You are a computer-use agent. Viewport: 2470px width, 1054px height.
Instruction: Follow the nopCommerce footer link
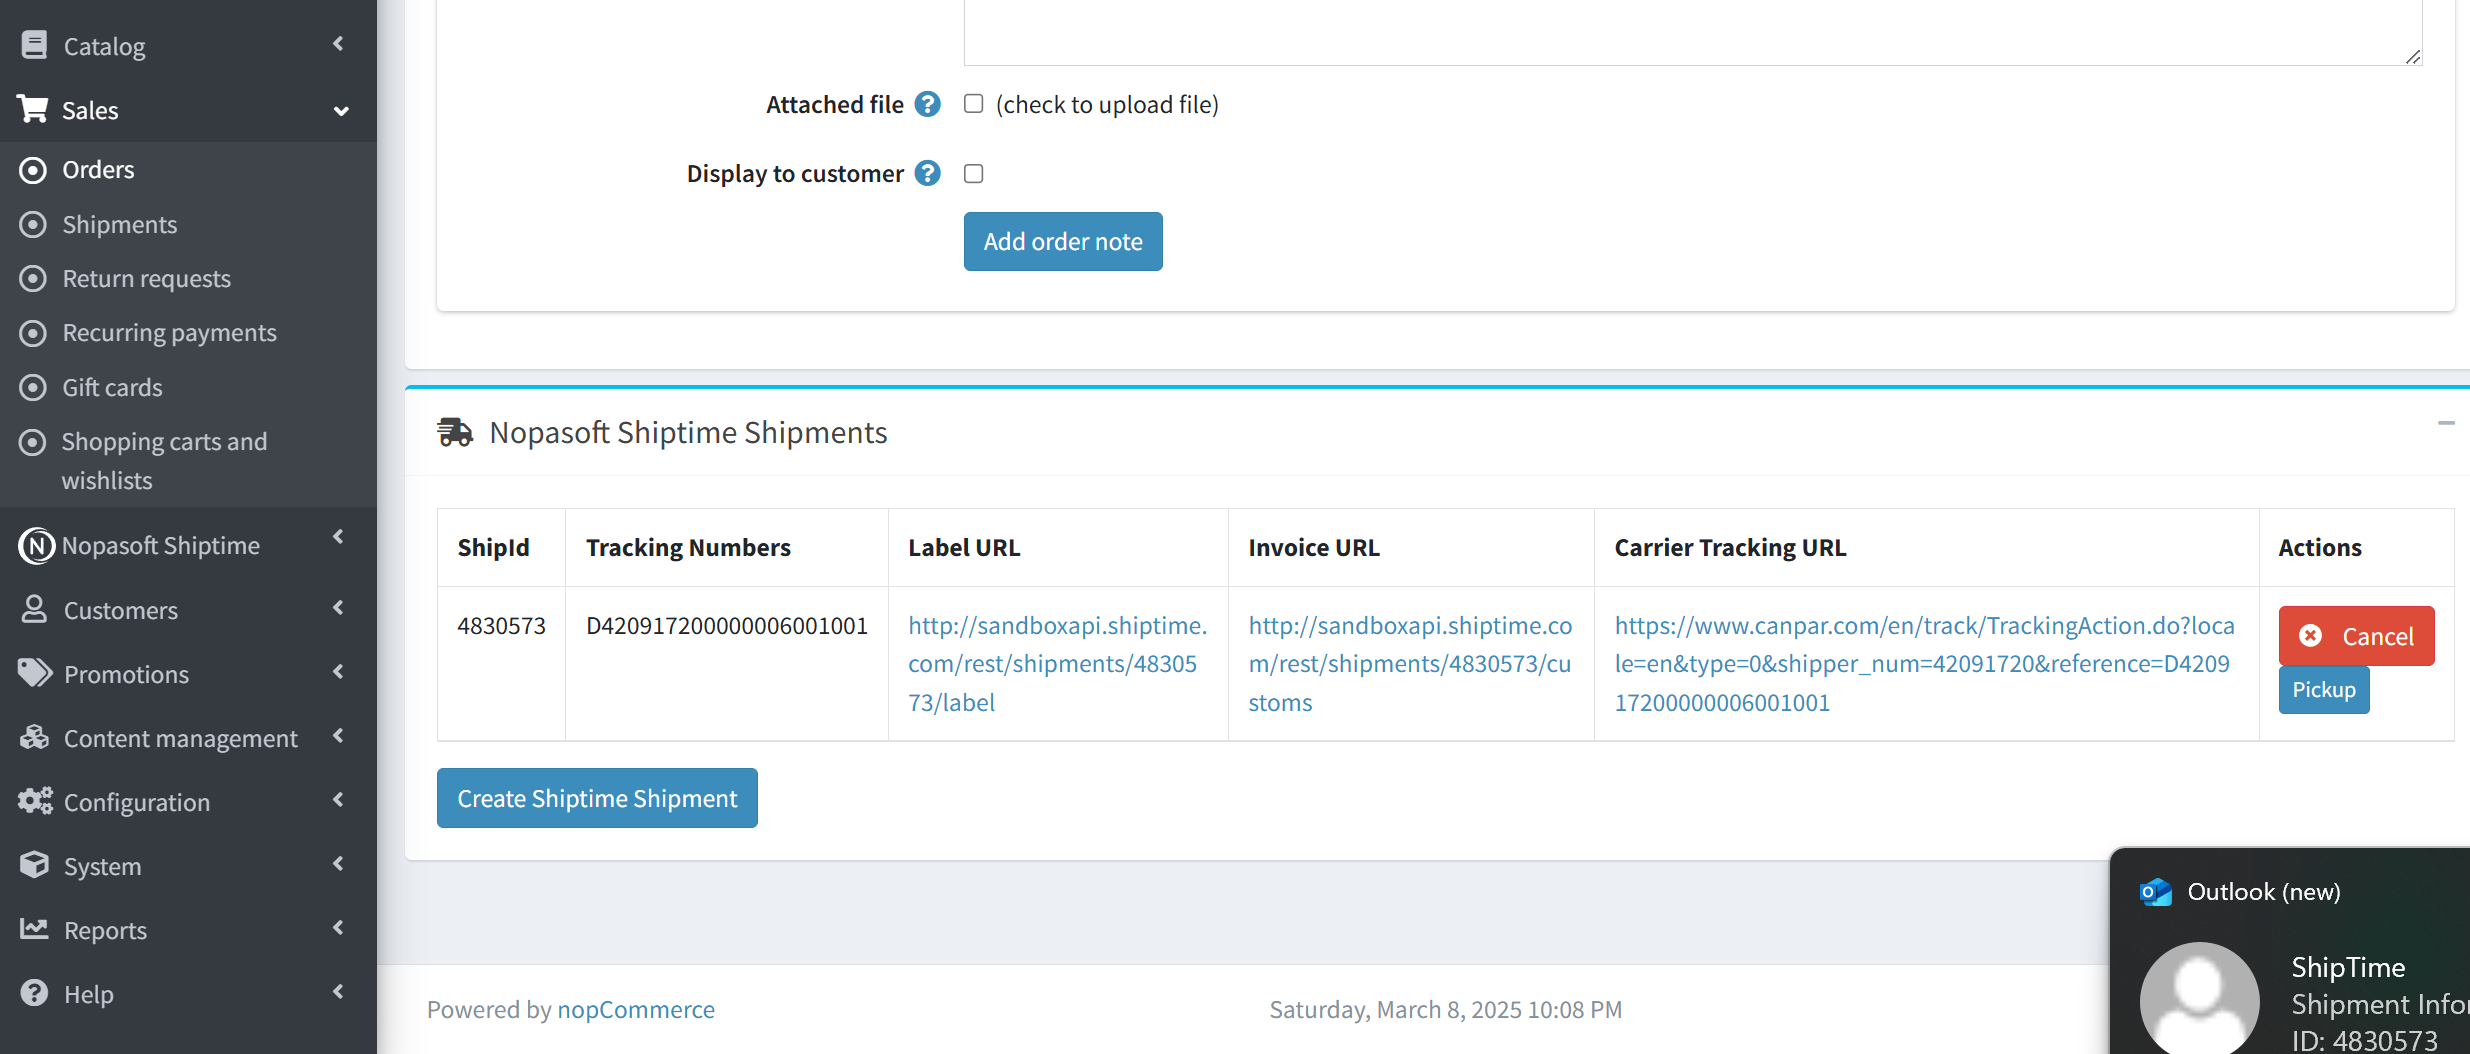[x=636, y=1010]
